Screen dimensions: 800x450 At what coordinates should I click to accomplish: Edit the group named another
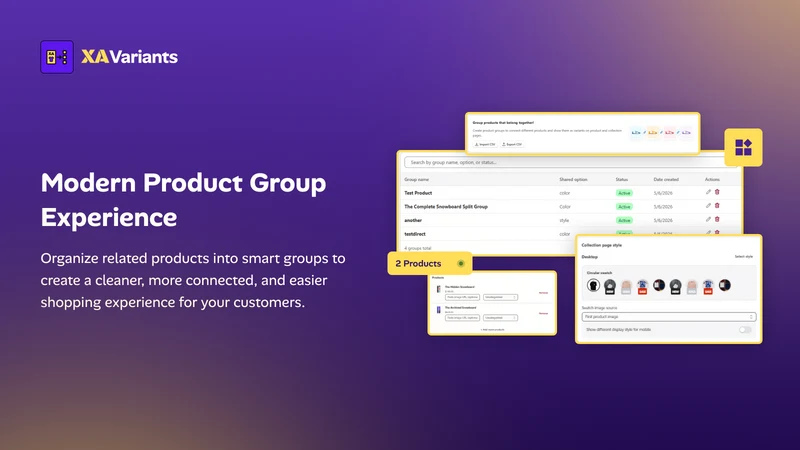pos(708,219)
